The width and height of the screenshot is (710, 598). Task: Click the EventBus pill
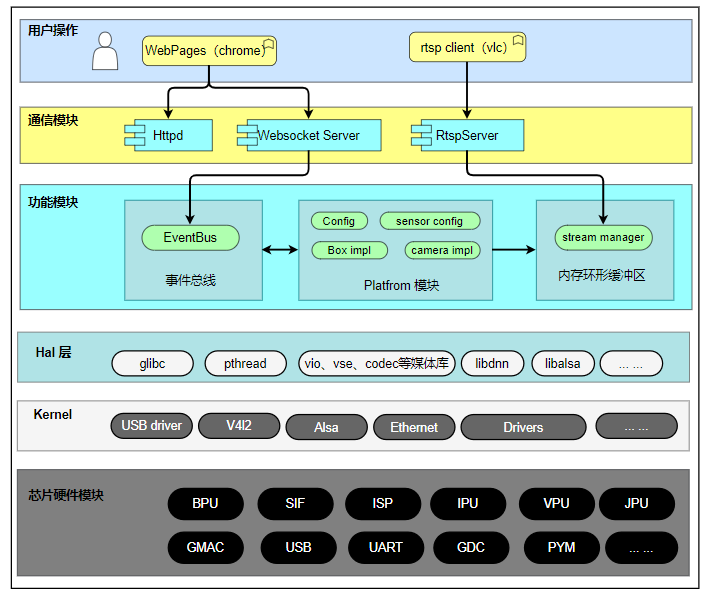(190, 238)
